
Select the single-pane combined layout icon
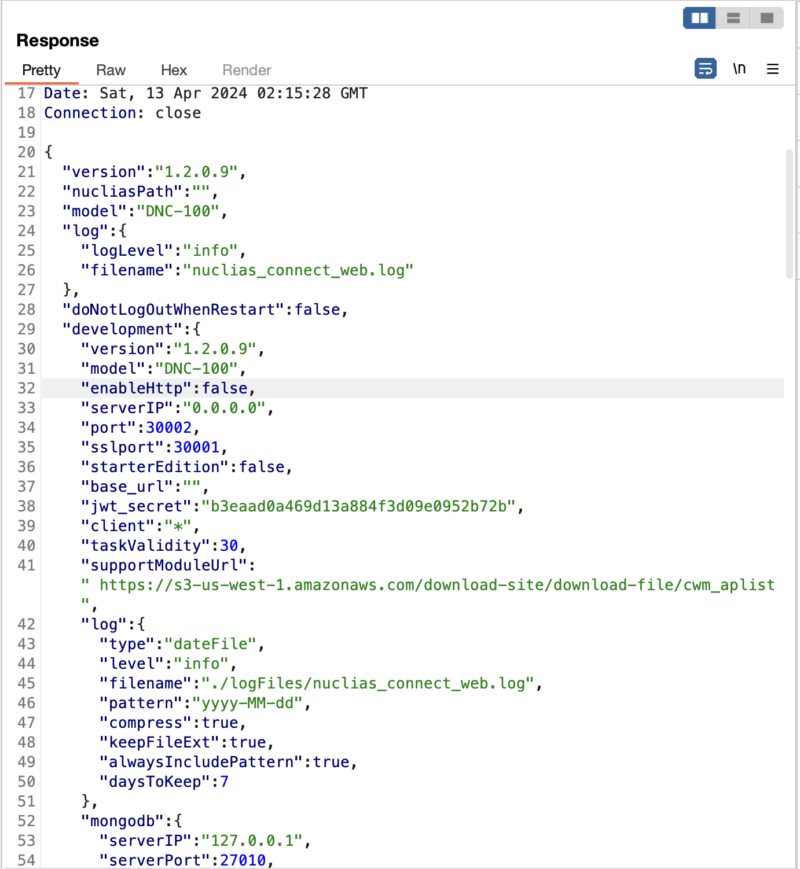pyautogui.click(x=766, y=18)
